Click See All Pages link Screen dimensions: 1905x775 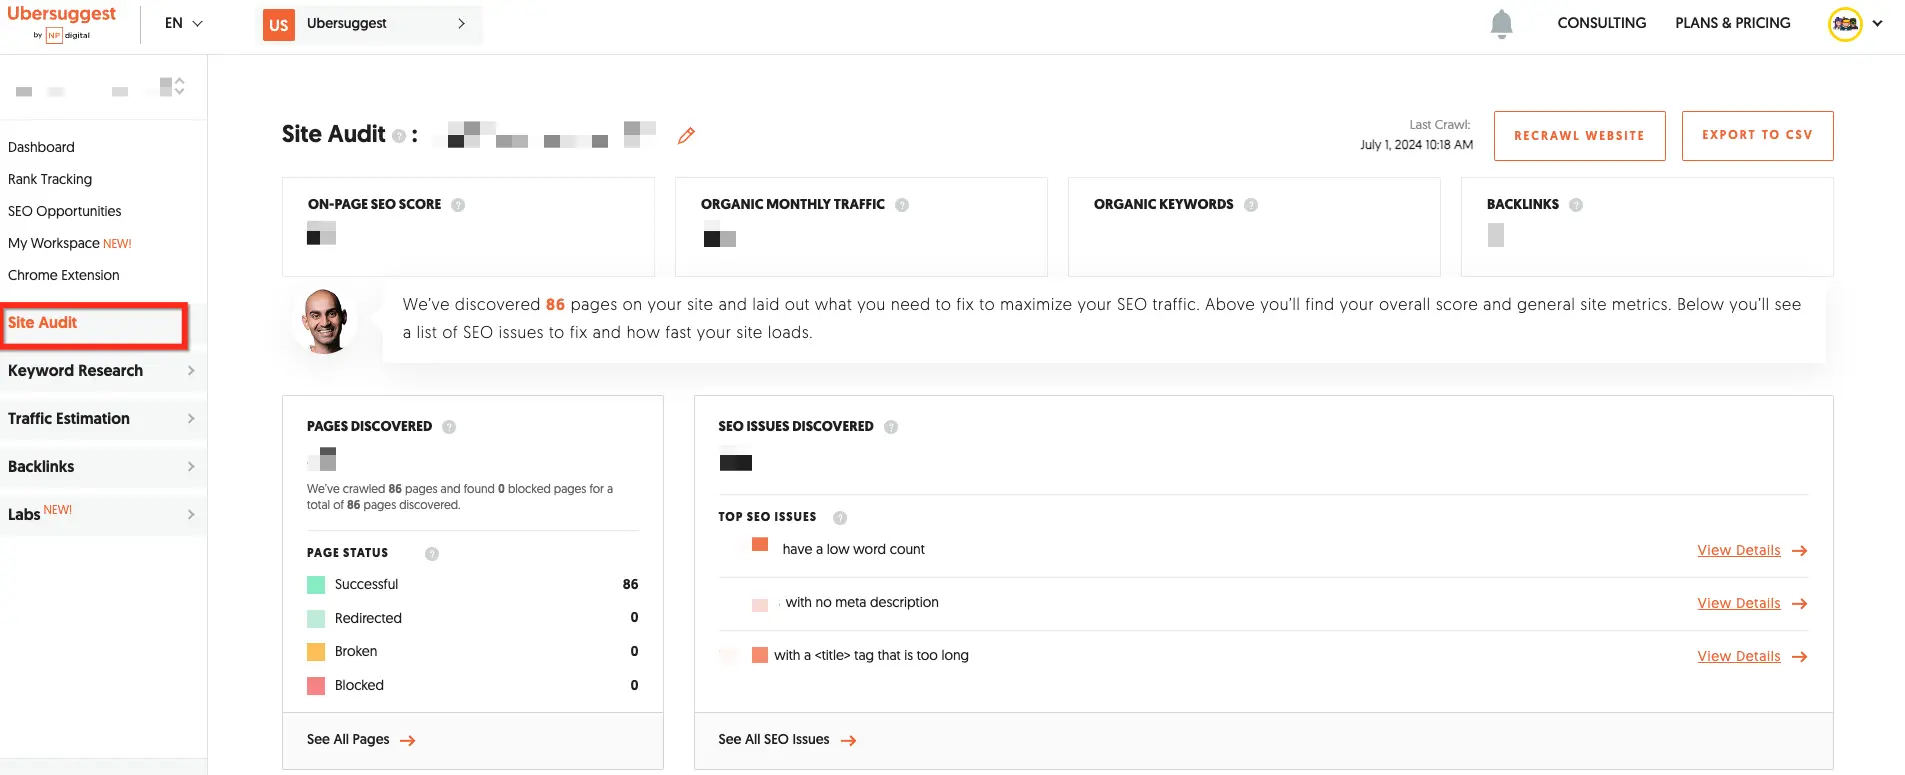(x=348, y=740)
